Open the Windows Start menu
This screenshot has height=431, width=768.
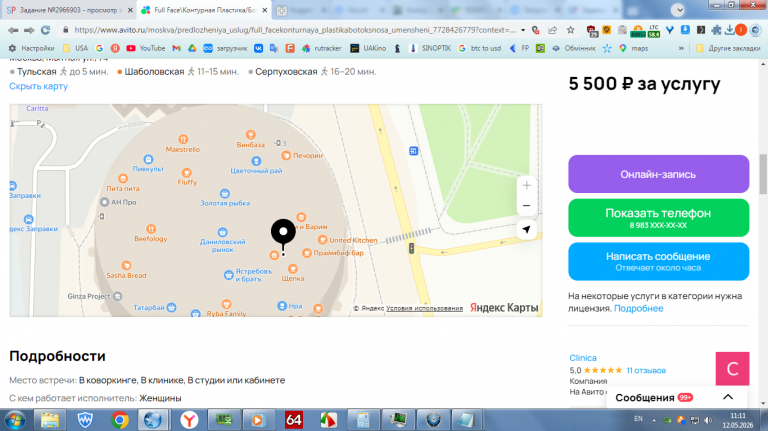click(x=15, y=420)
